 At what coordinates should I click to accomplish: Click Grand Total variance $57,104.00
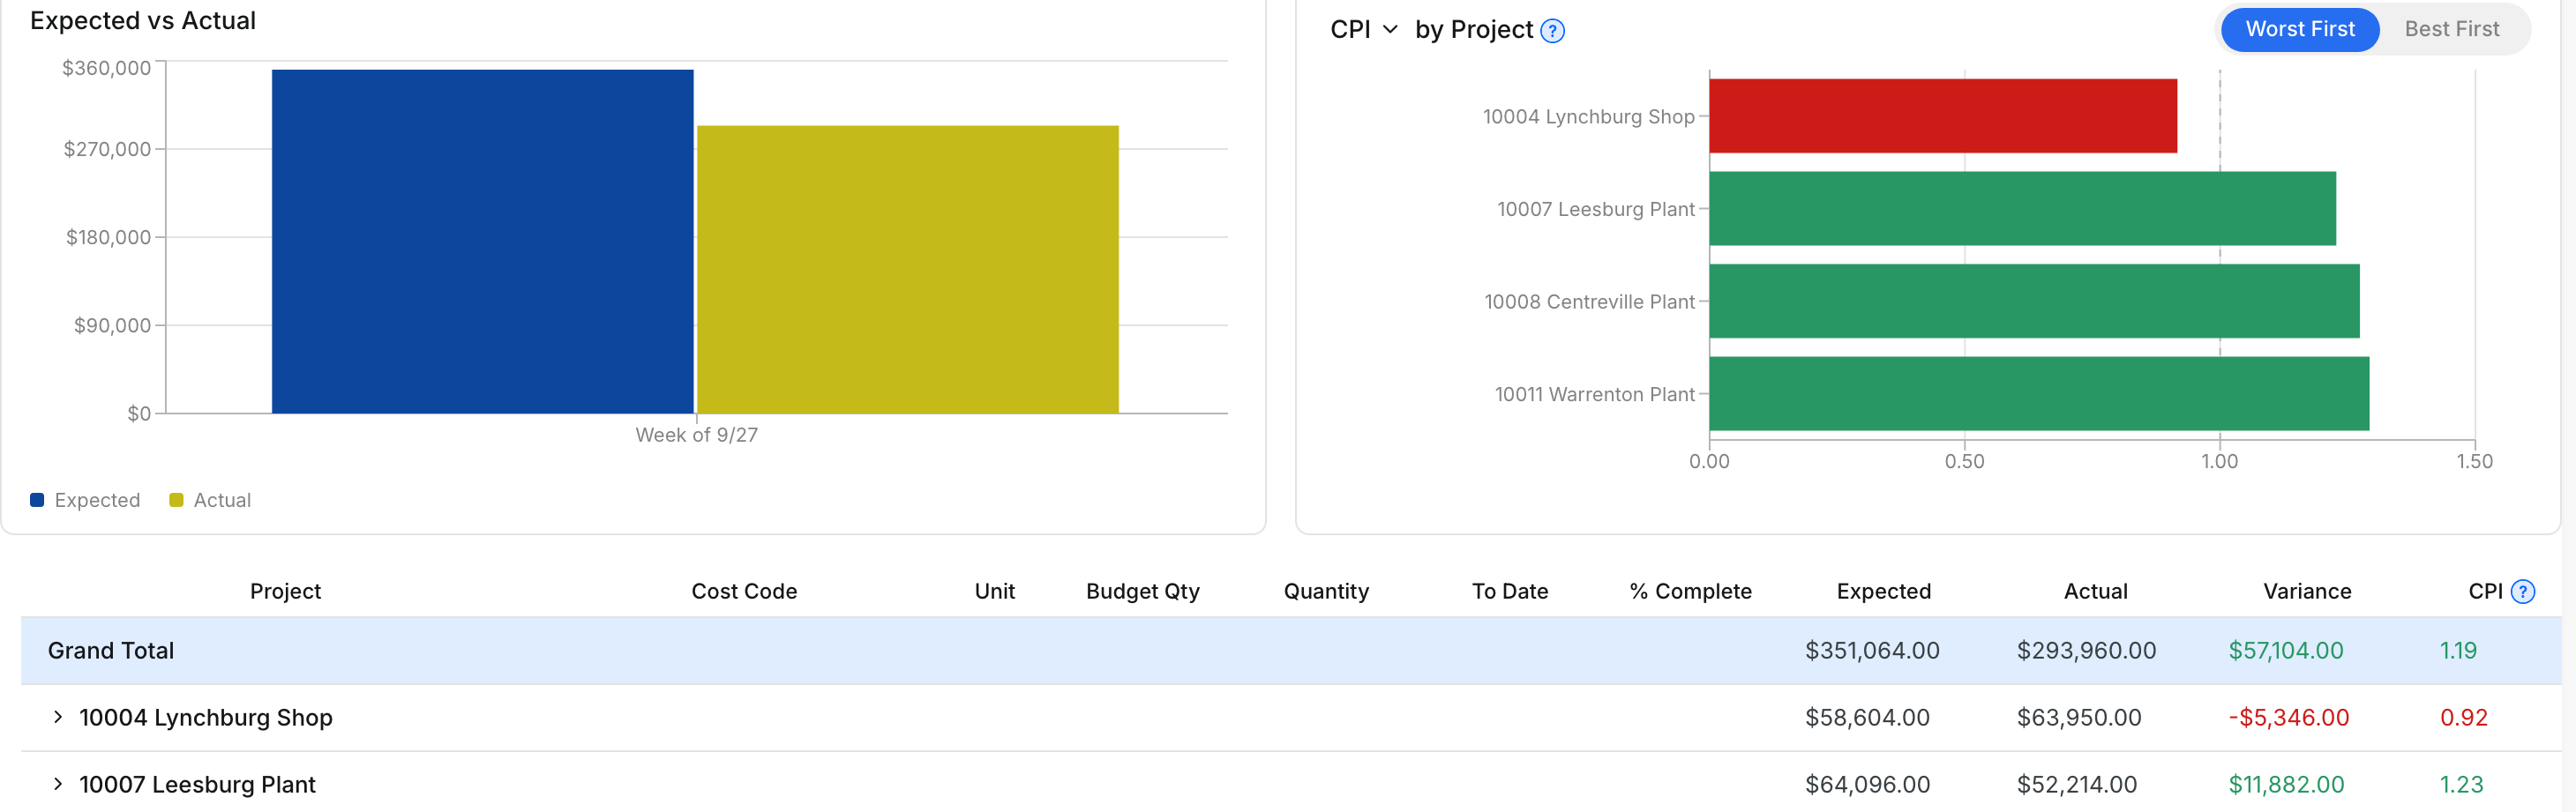tap(2285, 650)
